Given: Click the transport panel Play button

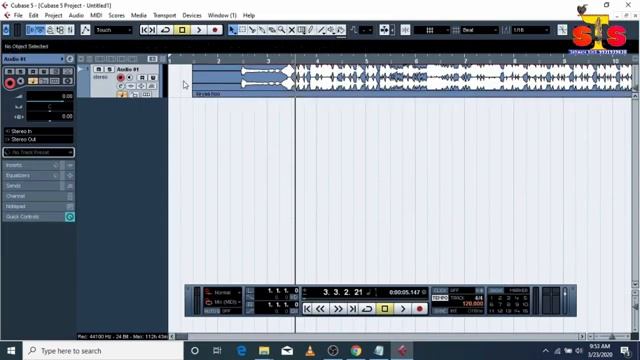Looking at the screenshot, I should click(402, 309).
